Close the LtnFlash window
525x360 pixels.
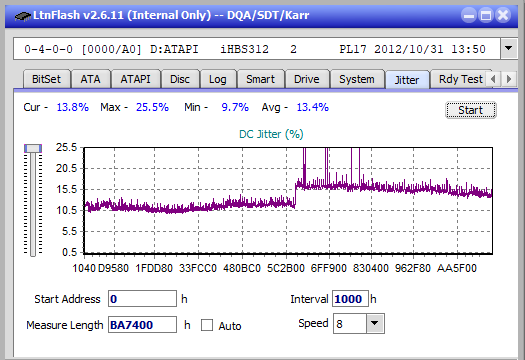[x=503, y=15]
